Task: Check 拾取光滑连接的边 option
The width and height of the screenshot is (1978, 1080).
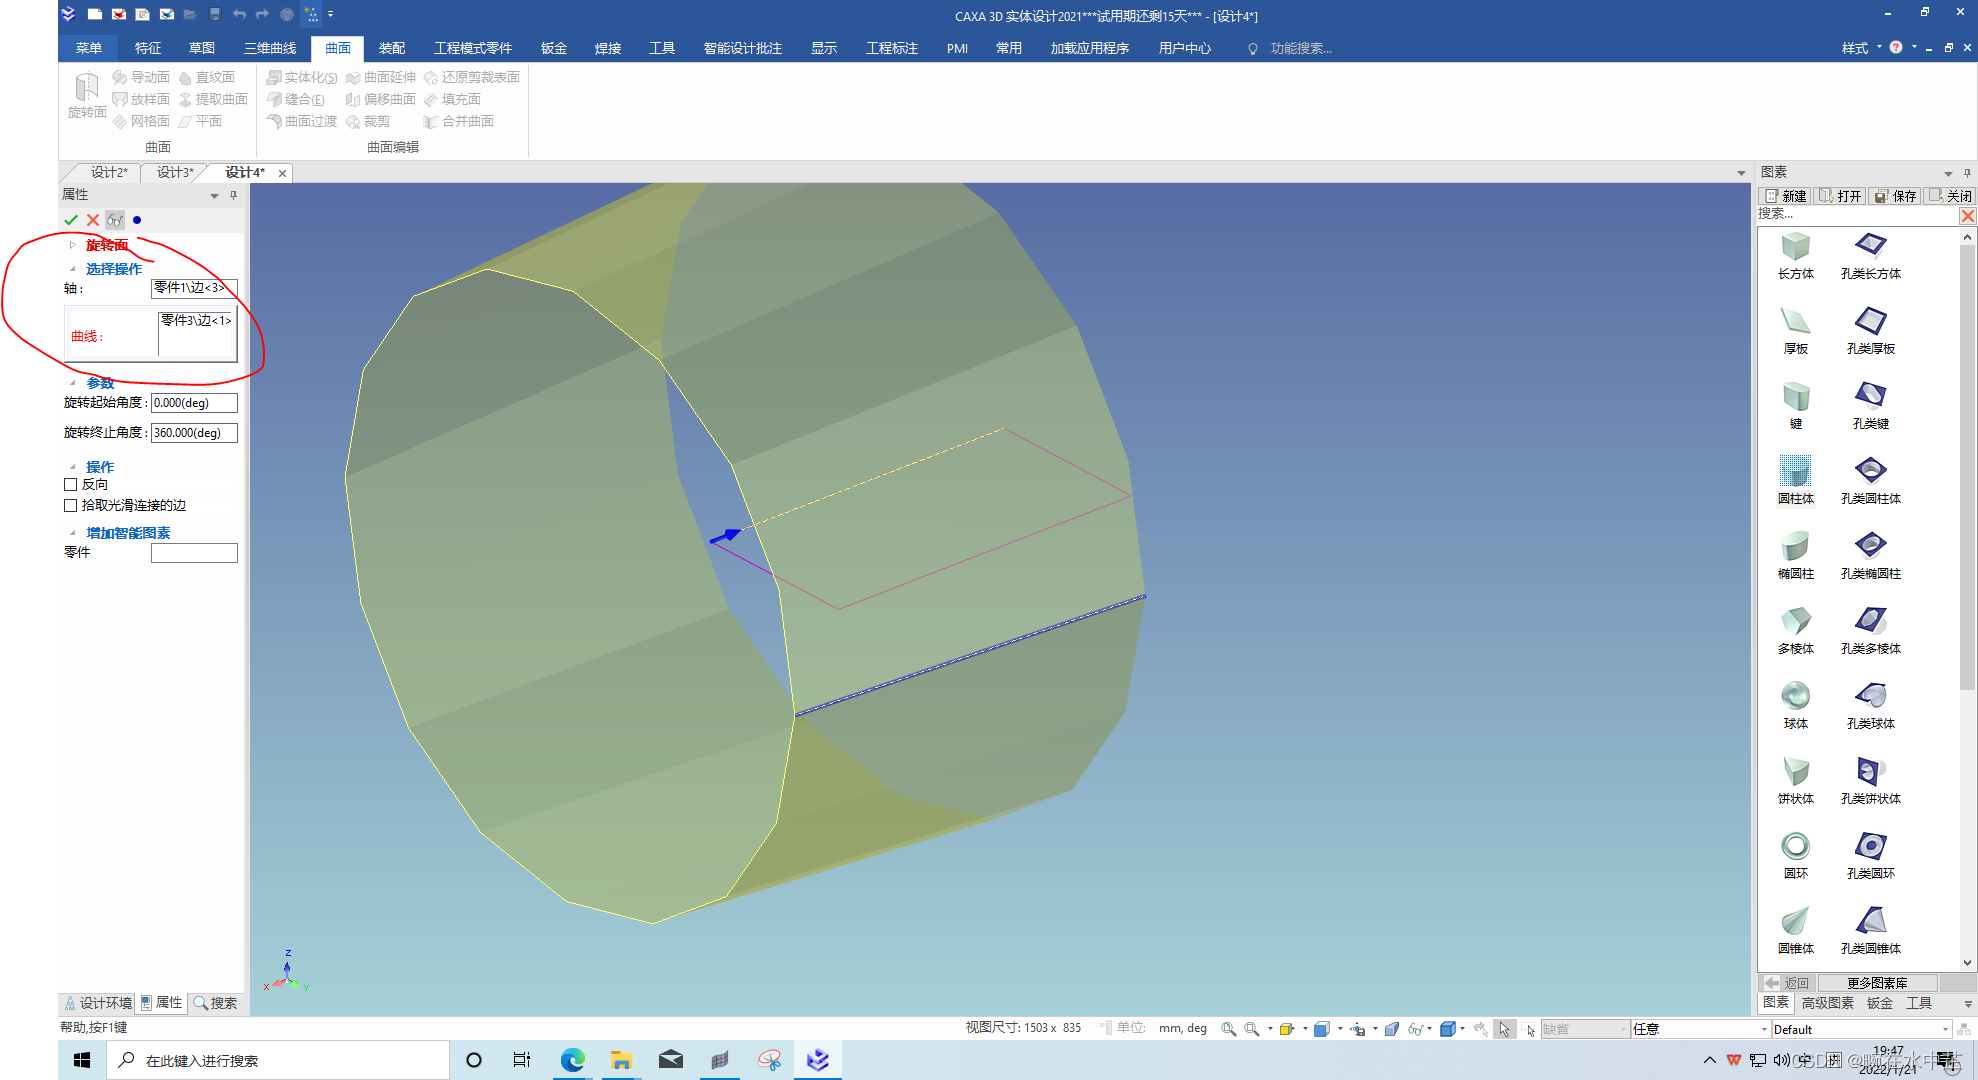Action: [71, 506]
